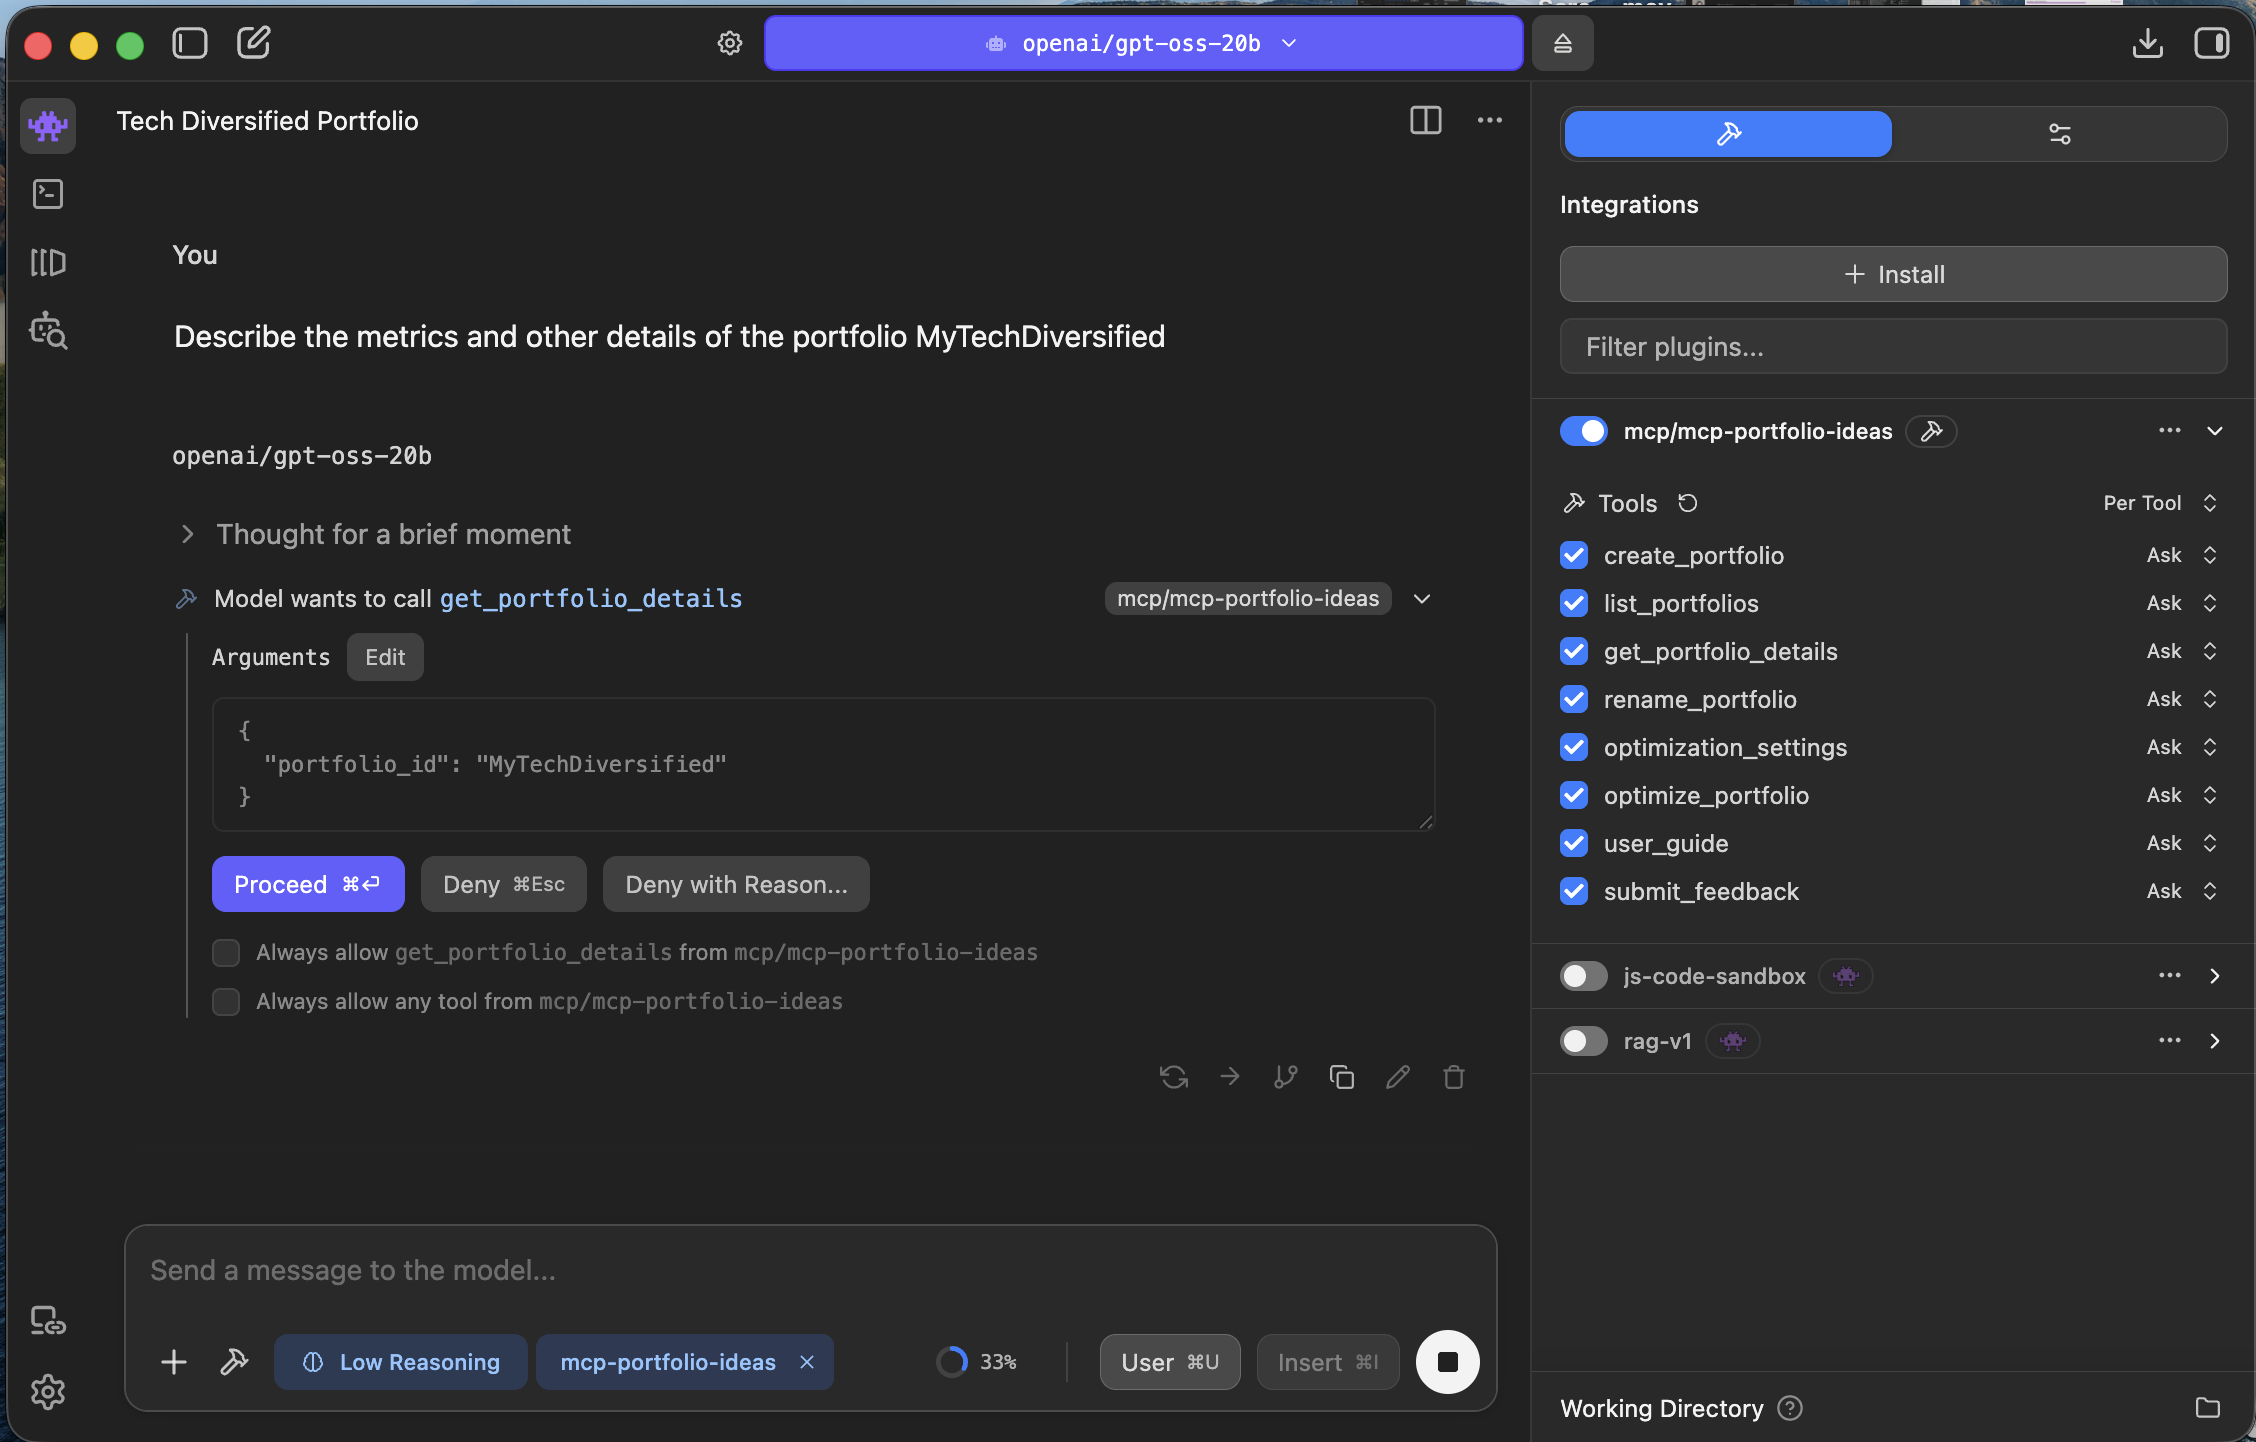Enable the rag-v1 plugin toggle
Screen dimensions: 2256x1442
(x=1584, y=1041)
